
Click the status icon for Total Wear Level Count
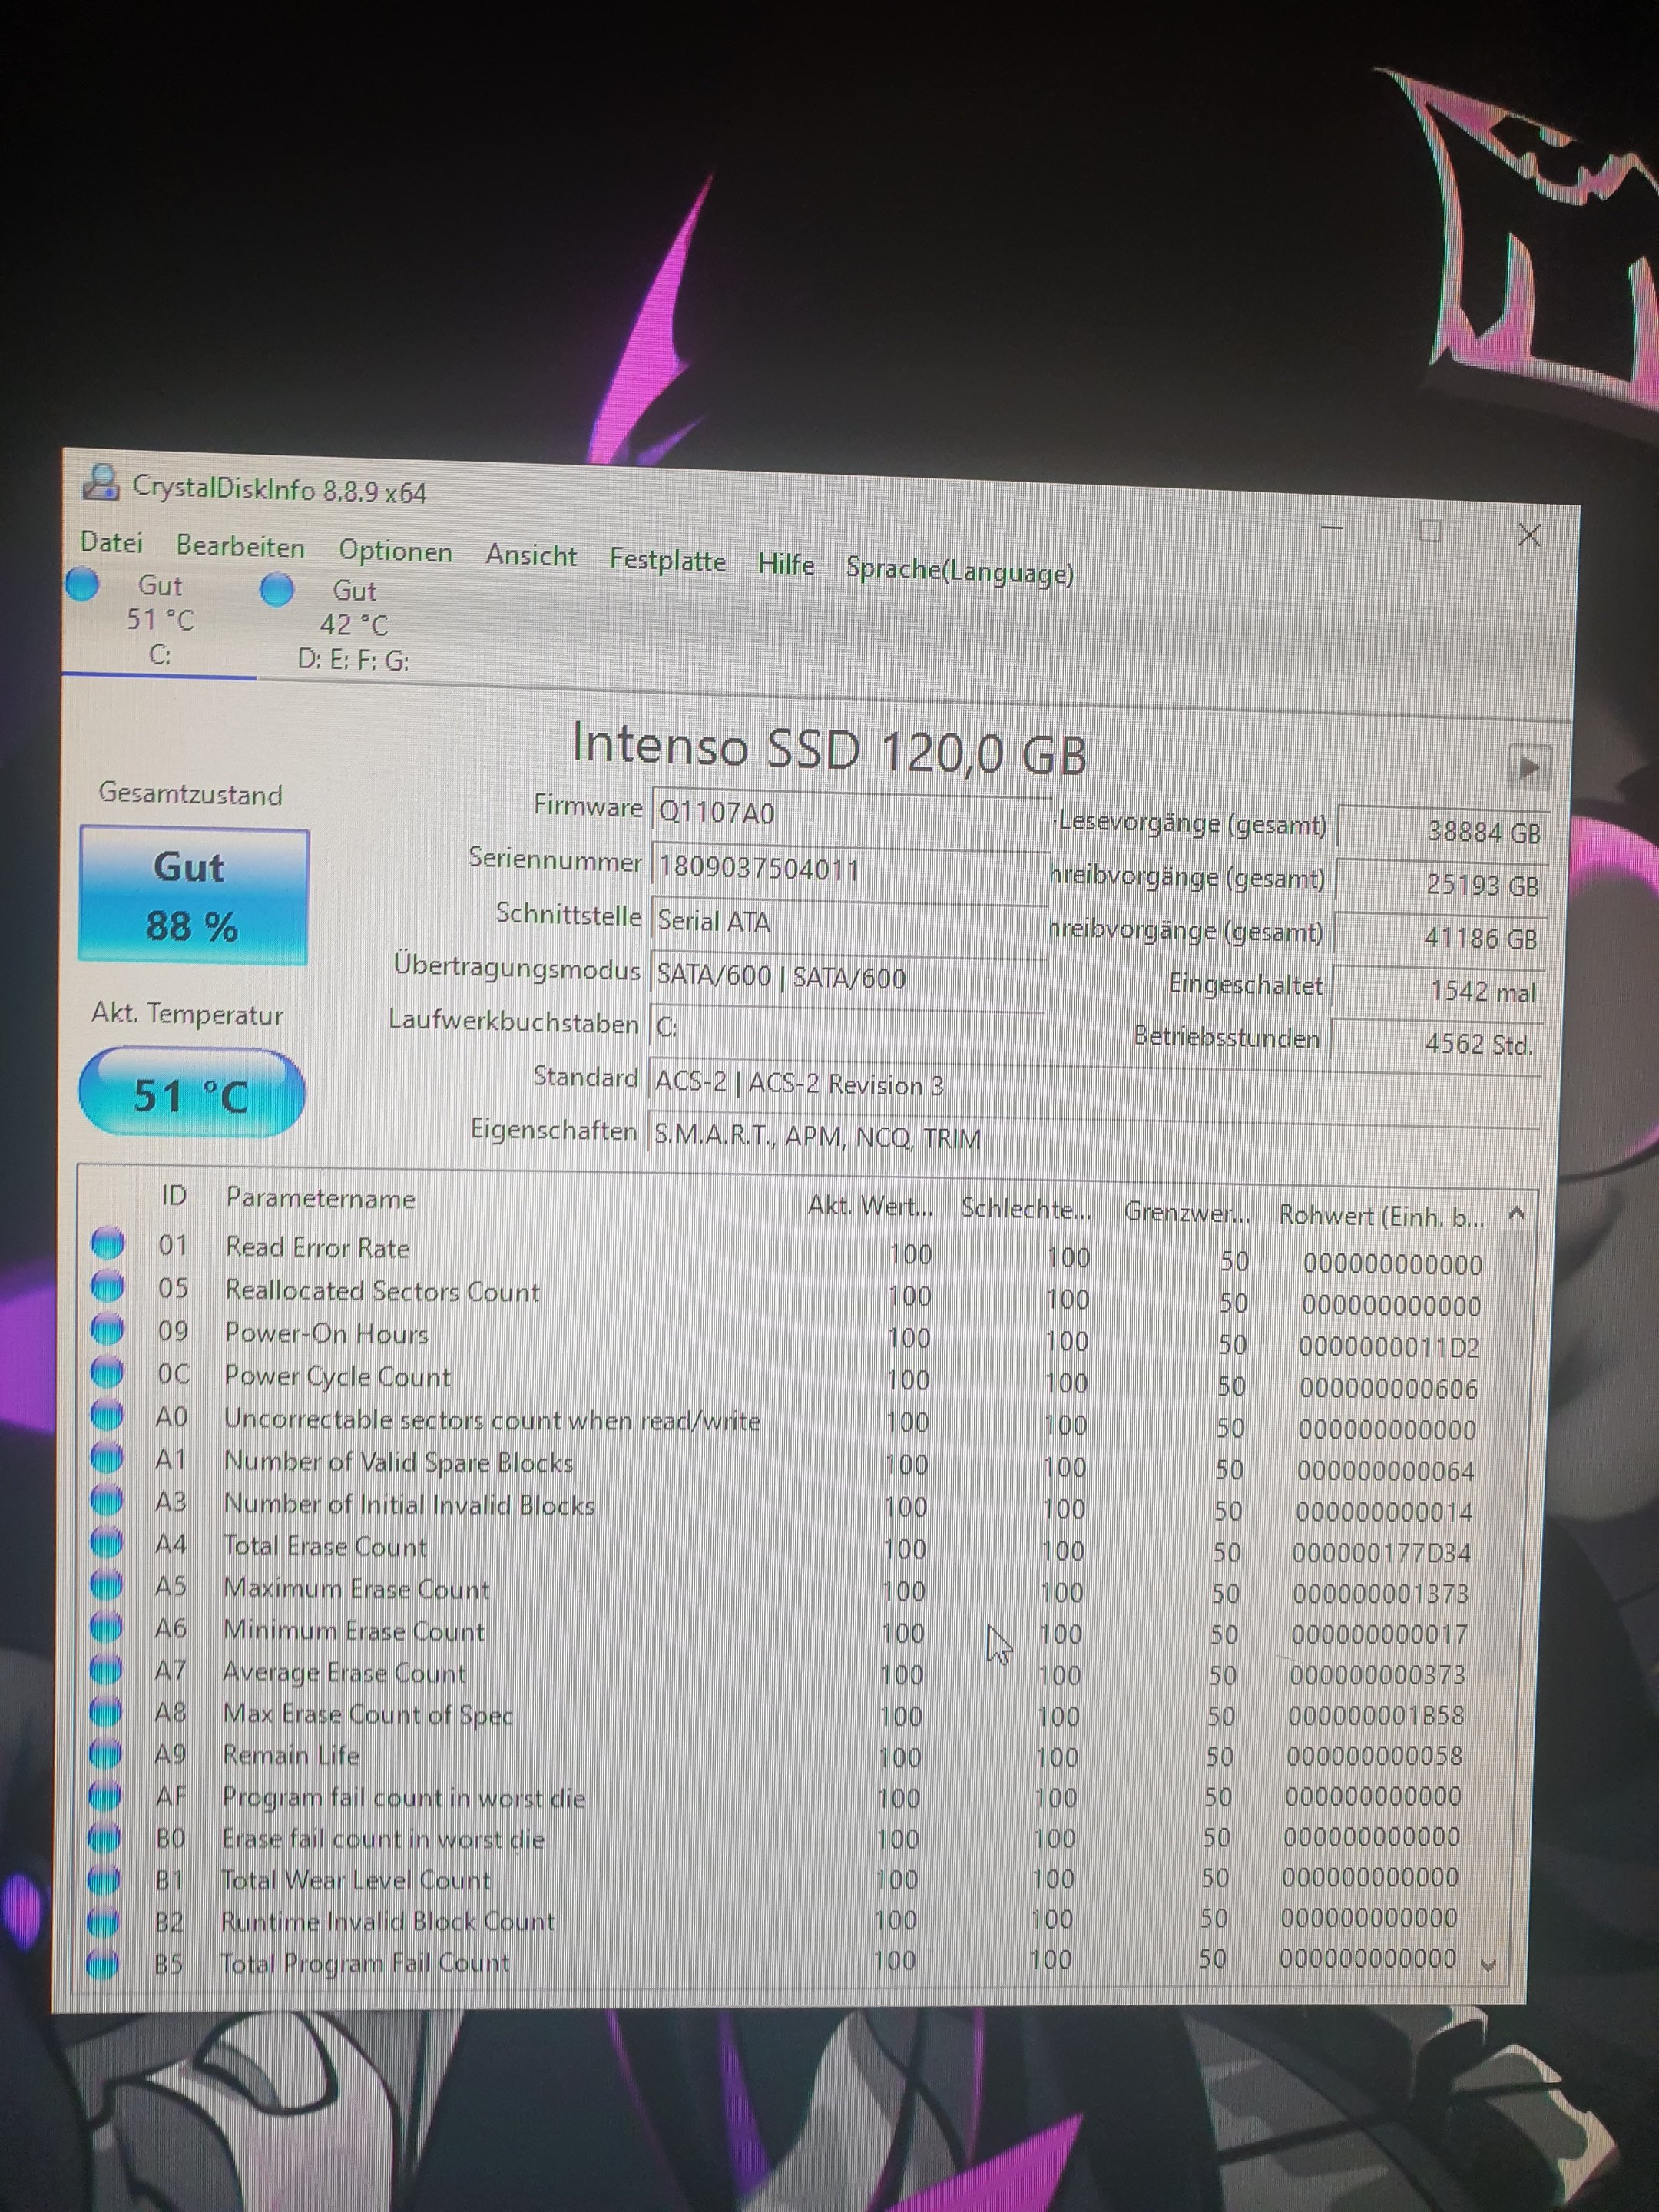tap(104, 1879)
